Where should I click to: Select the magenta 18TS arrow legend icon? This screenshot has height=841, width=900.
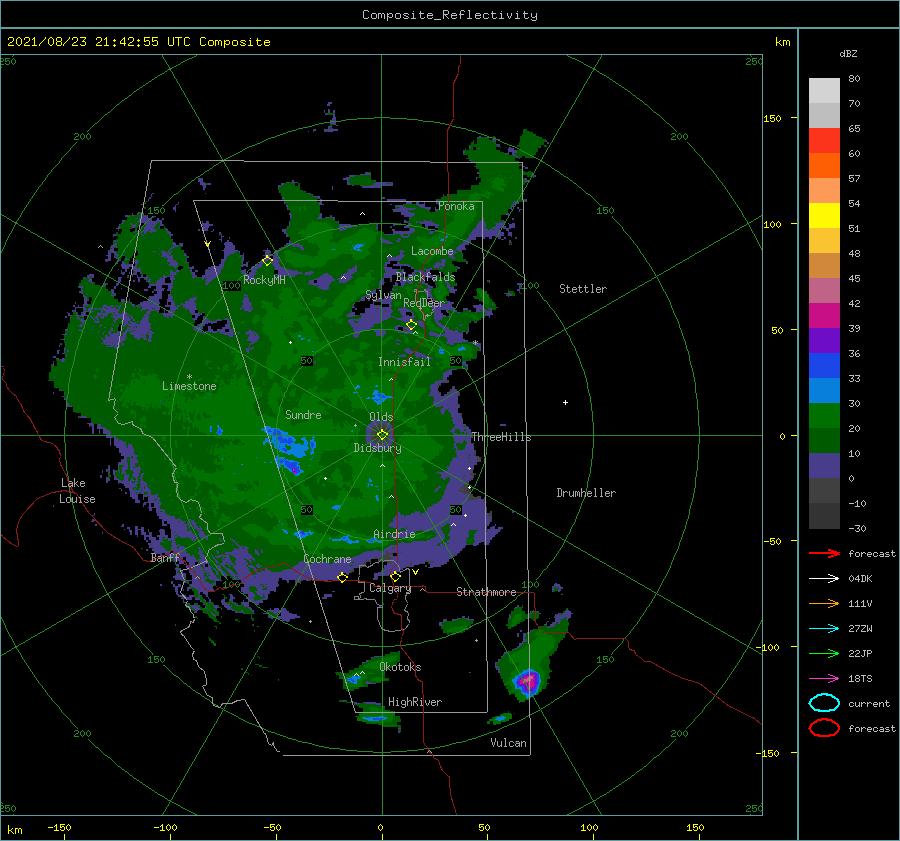[x=824, y=679]
